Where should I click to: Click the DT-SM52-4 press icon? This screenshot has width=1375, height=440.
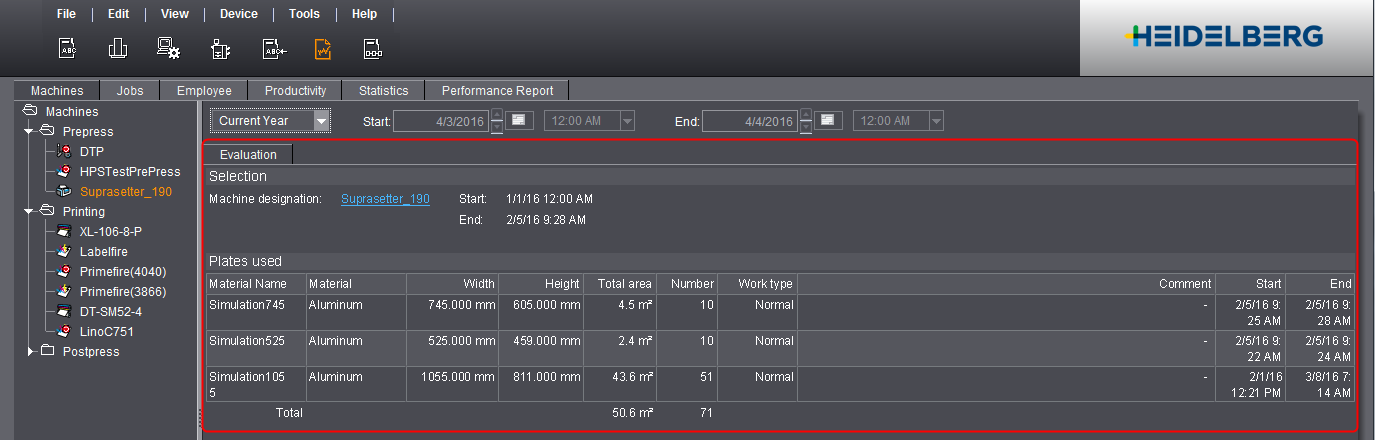(64, 312)
